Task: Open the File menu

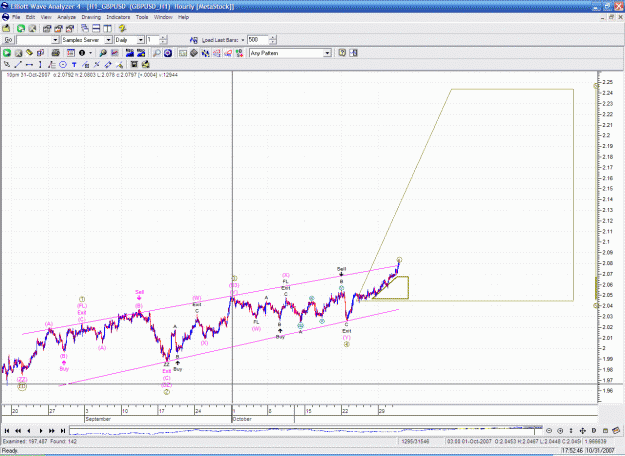Action: coord(16,17)
